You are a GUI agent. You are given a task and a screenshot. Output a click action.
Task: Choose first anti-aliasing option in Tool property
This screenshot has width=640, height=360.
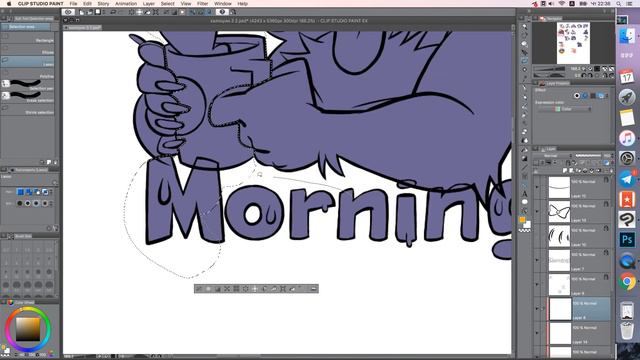[20, 203]
